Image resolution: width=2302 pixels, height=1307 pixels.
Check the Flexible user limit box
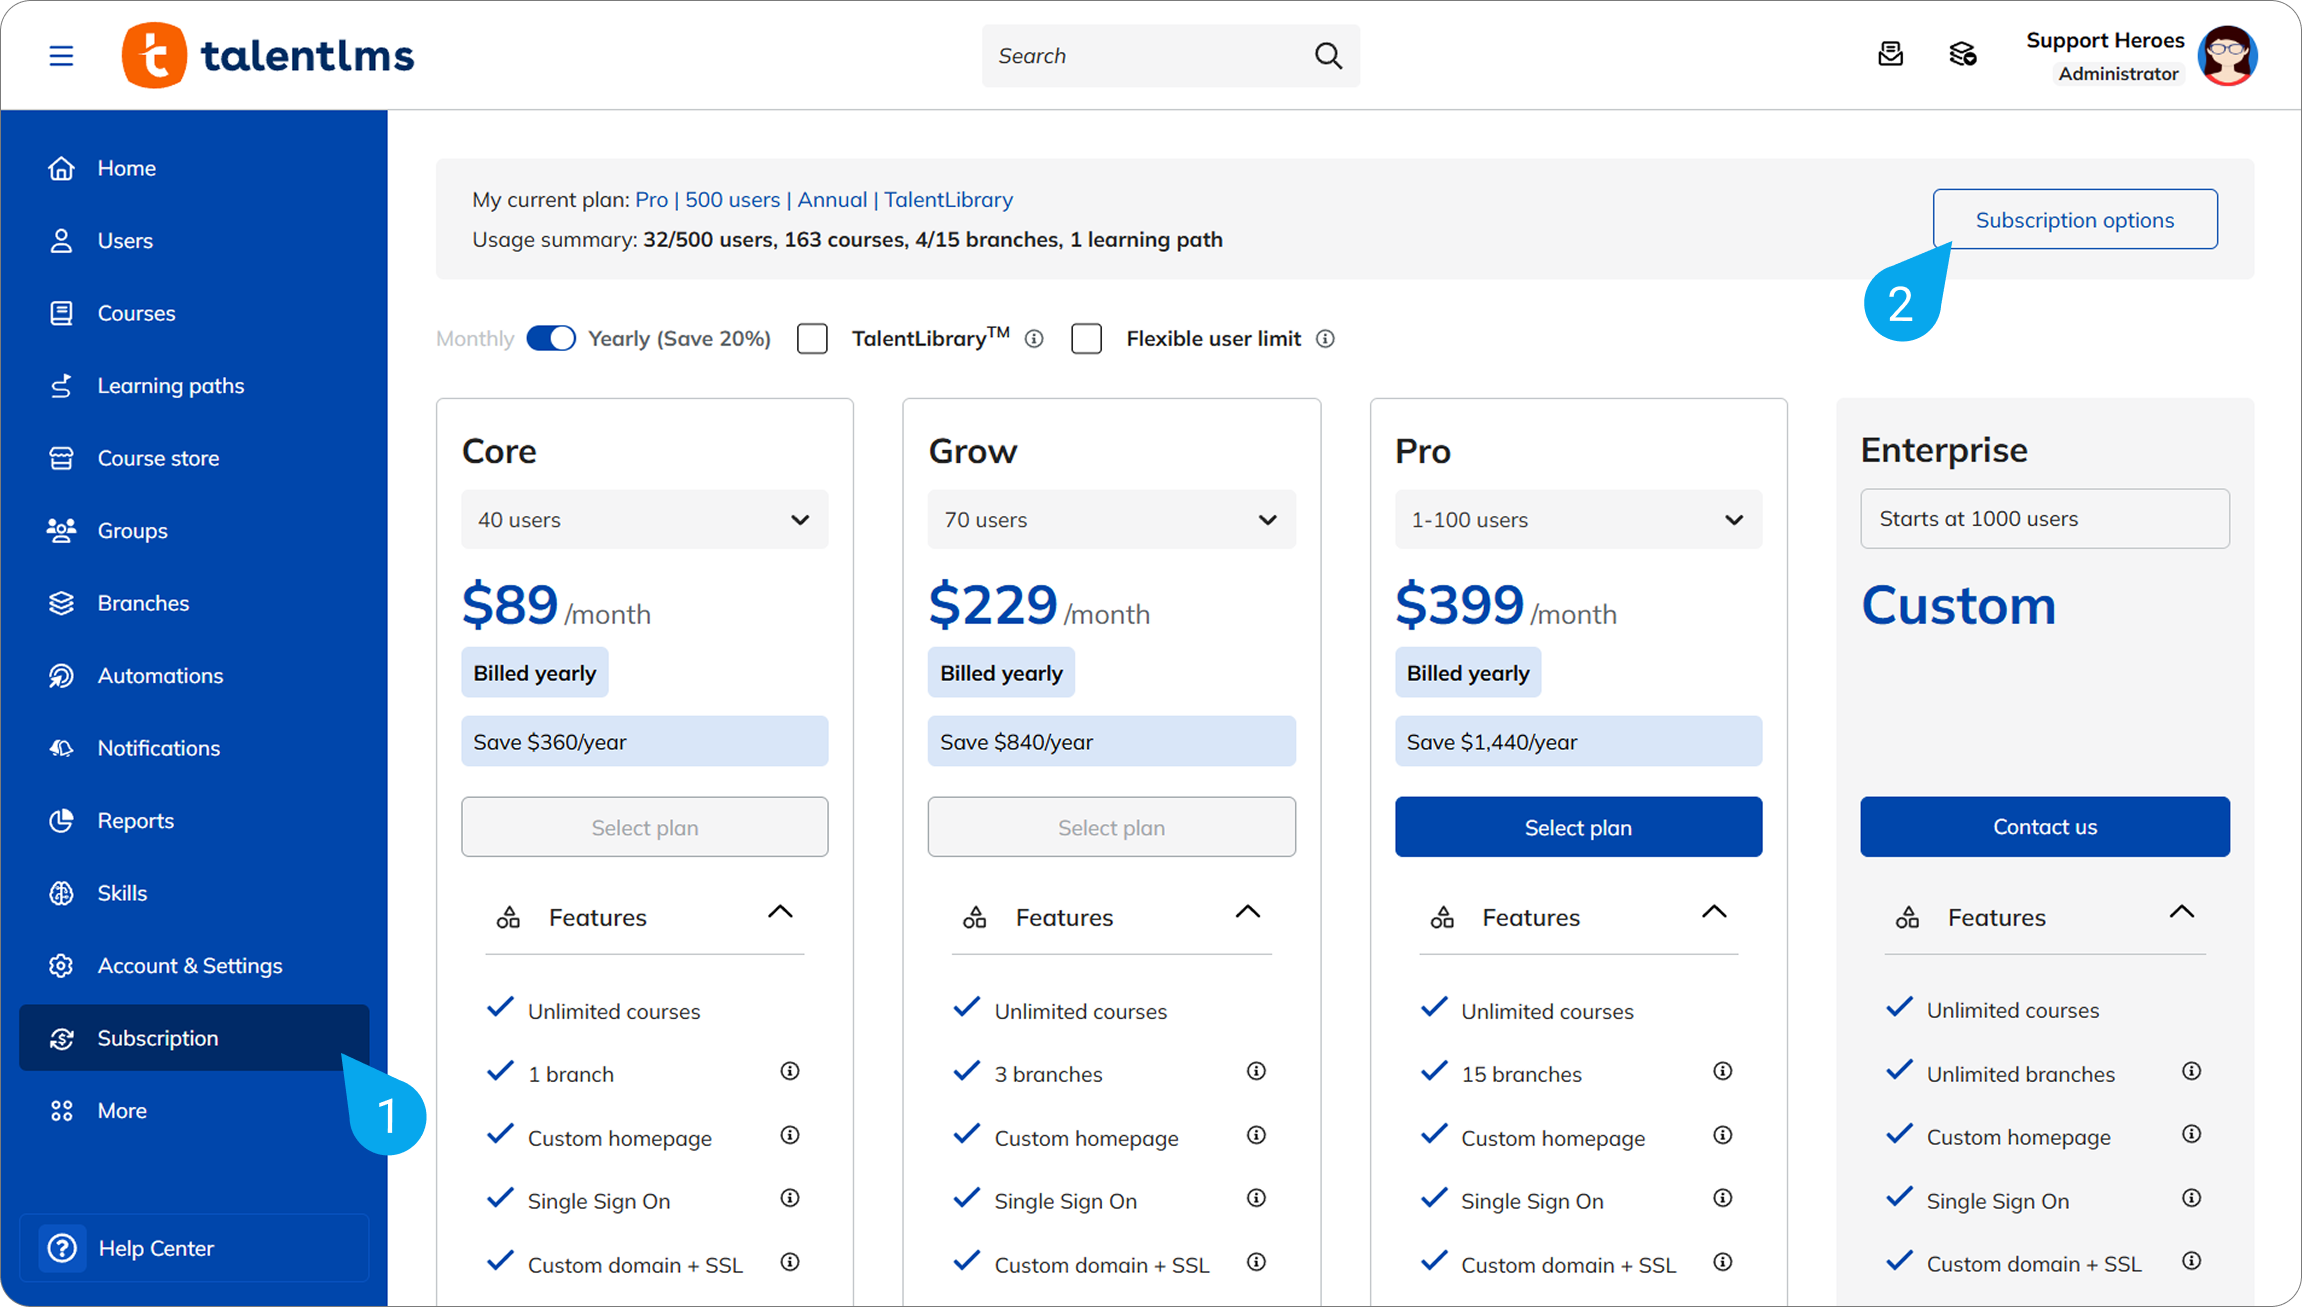tap(1086, 339)
